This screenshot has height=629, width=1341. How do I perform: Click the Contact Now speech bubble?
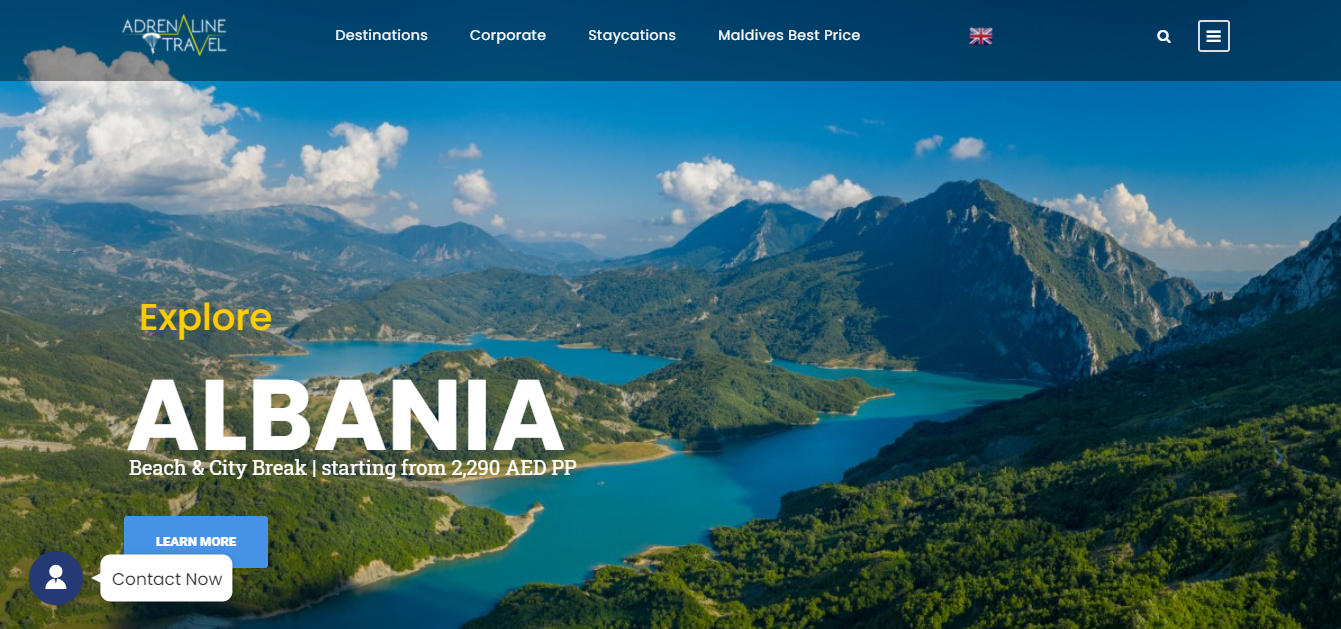167,579
